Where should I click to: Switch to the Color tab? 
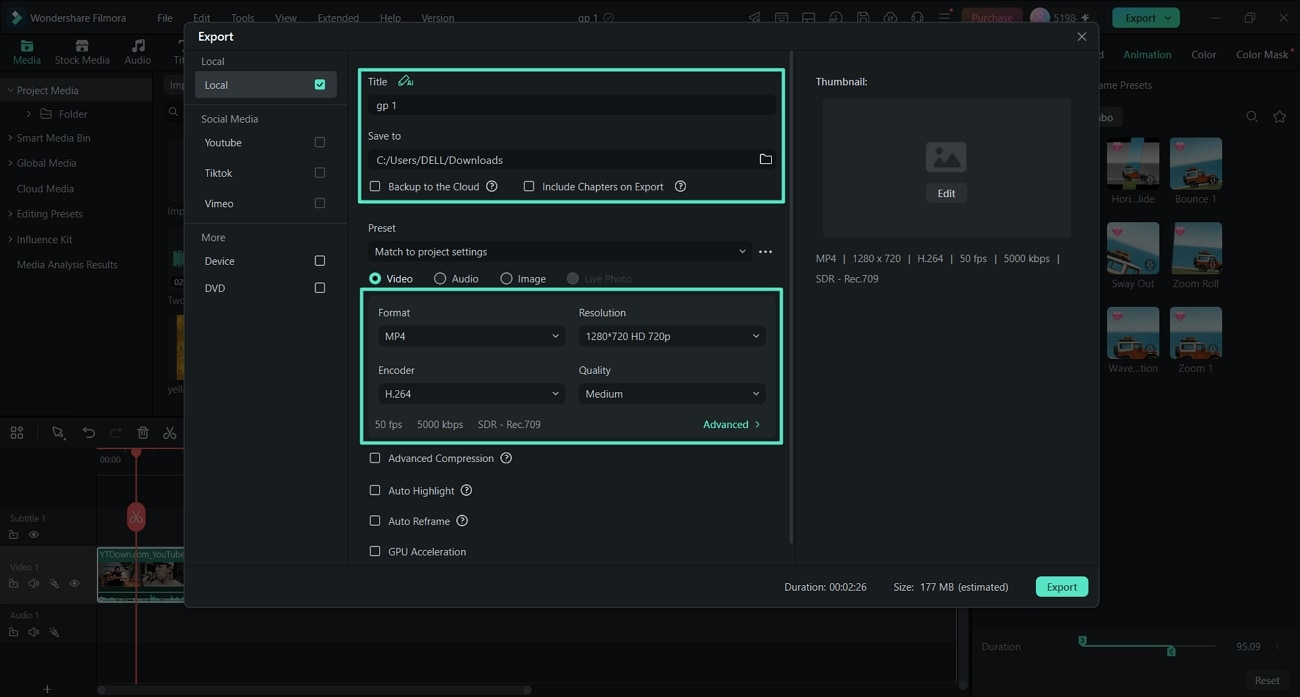click(x=1203, y=54)
